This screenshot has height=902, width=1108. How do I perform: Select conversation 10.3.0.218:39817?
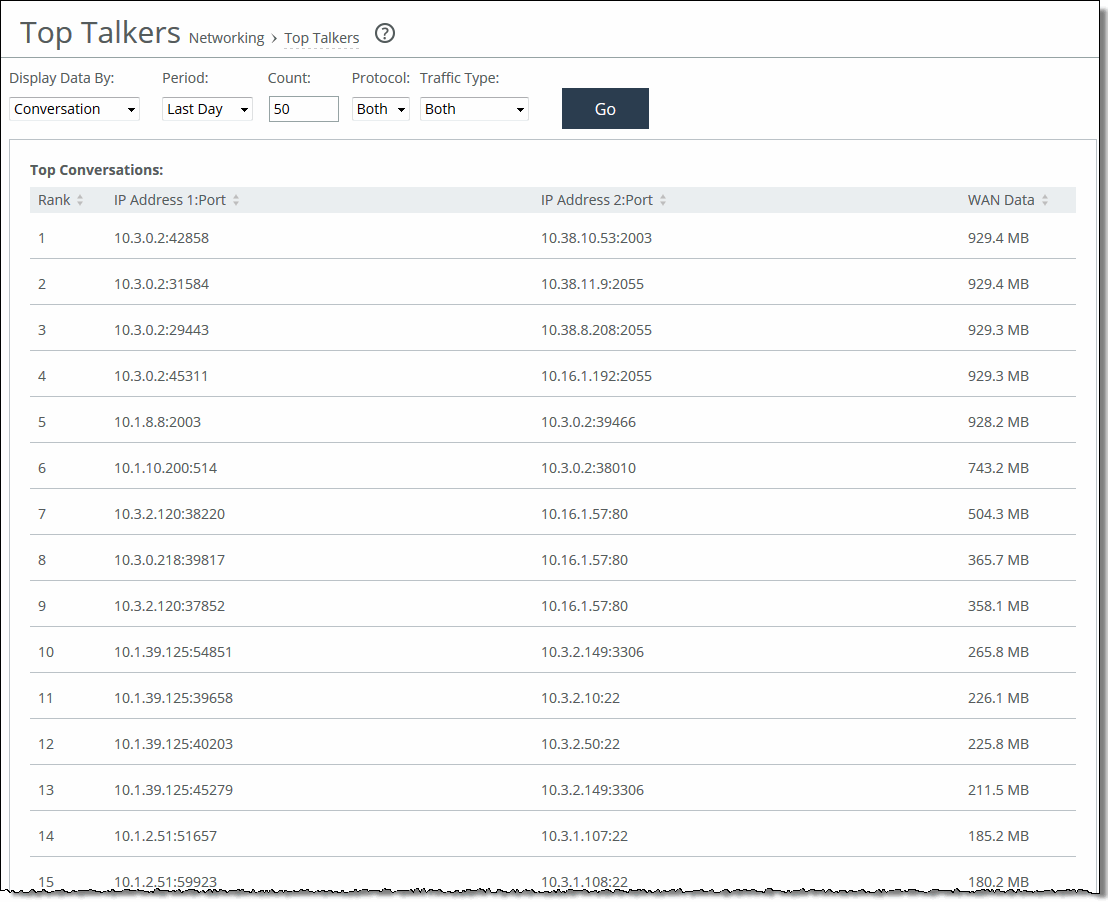tap(169, 560)
